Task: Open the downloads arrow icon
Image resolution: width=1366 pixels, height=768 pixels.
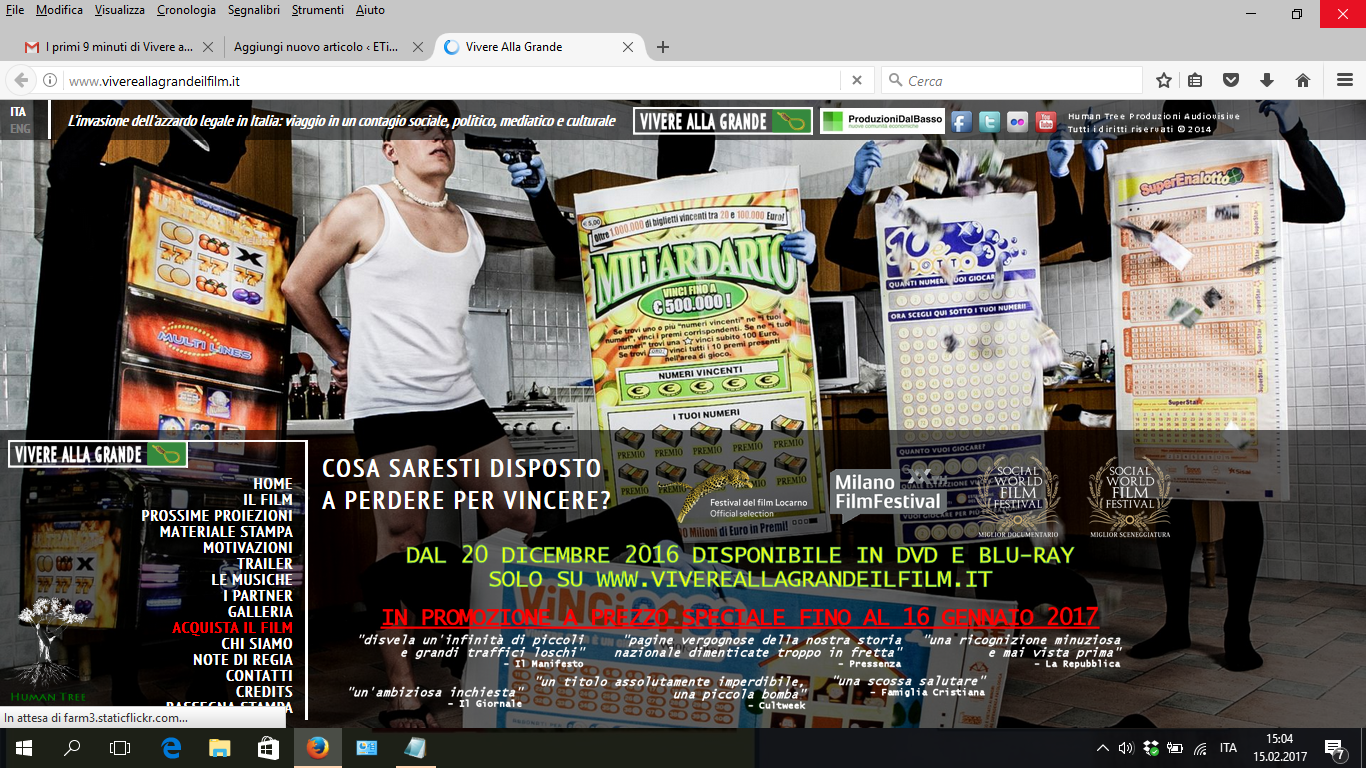Action: 1267,81
